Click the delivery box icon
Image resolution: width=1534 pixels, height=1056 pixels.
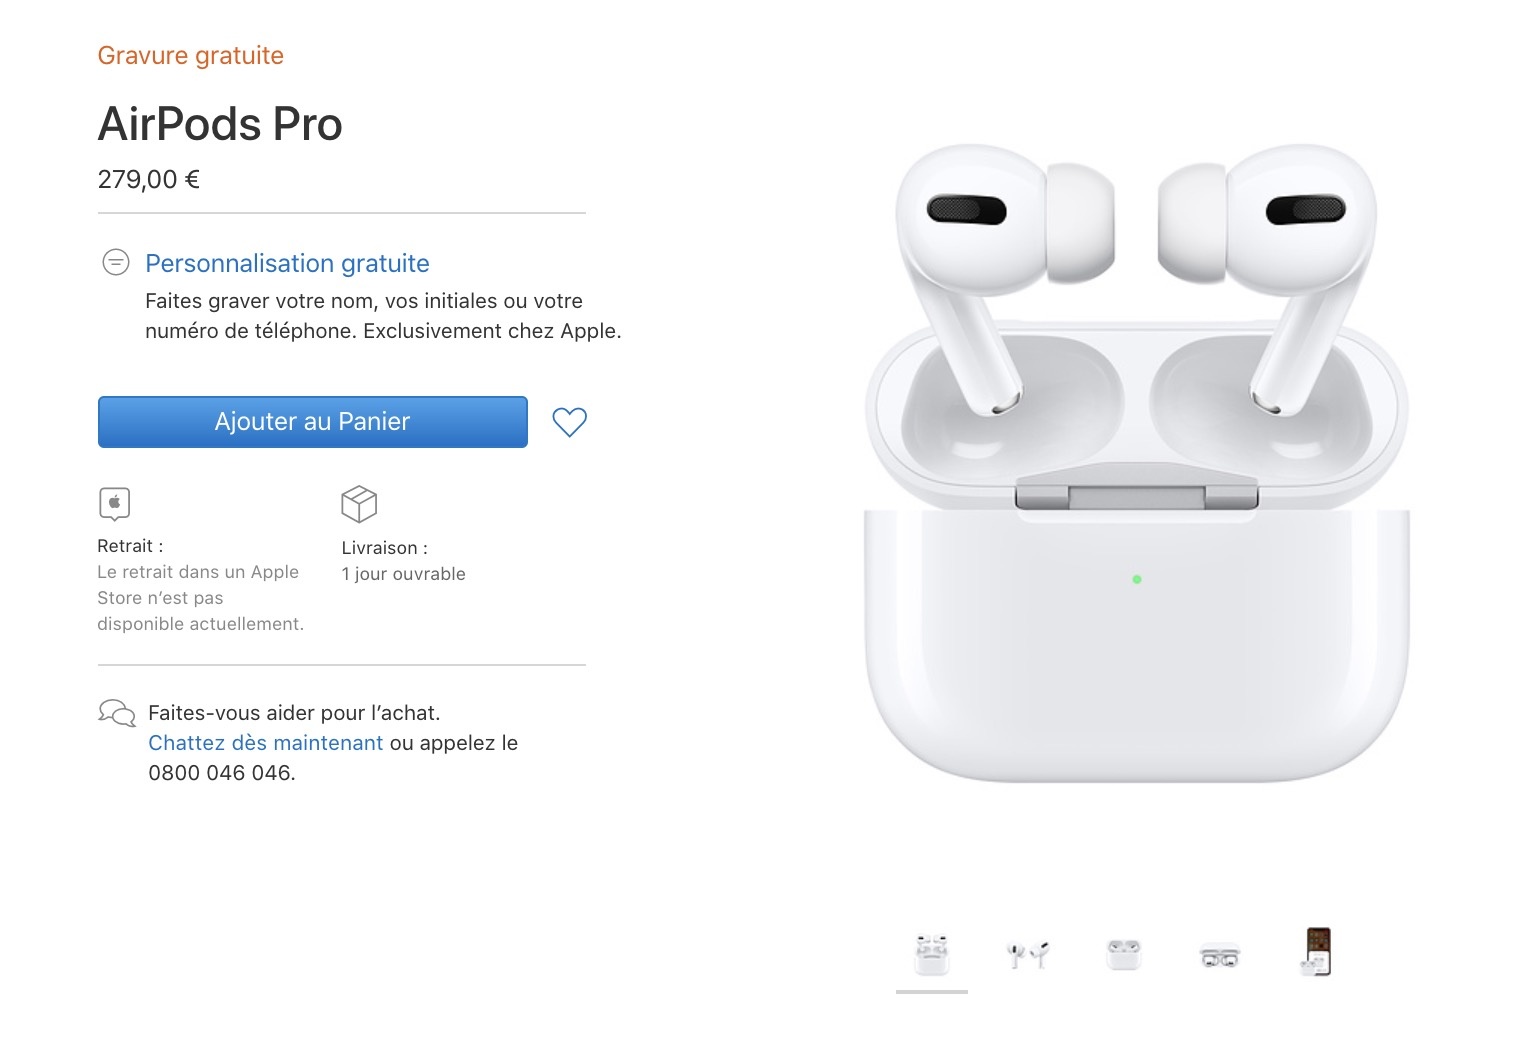tap(359, 505)
